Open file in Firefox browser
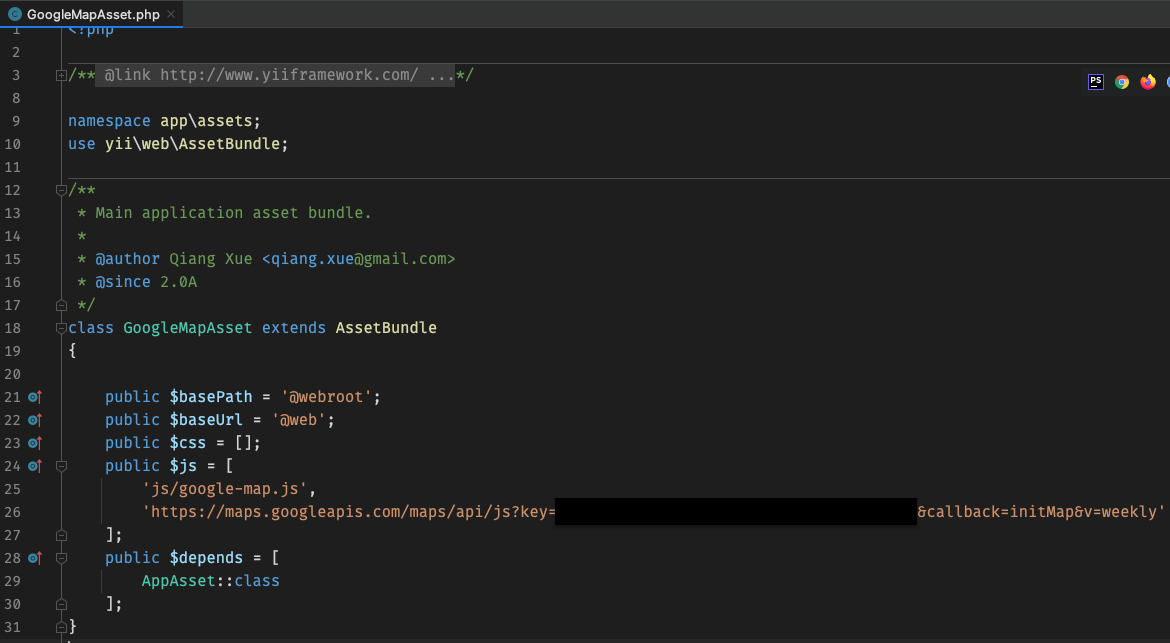1170x643 pixels. click(1147, 82)
